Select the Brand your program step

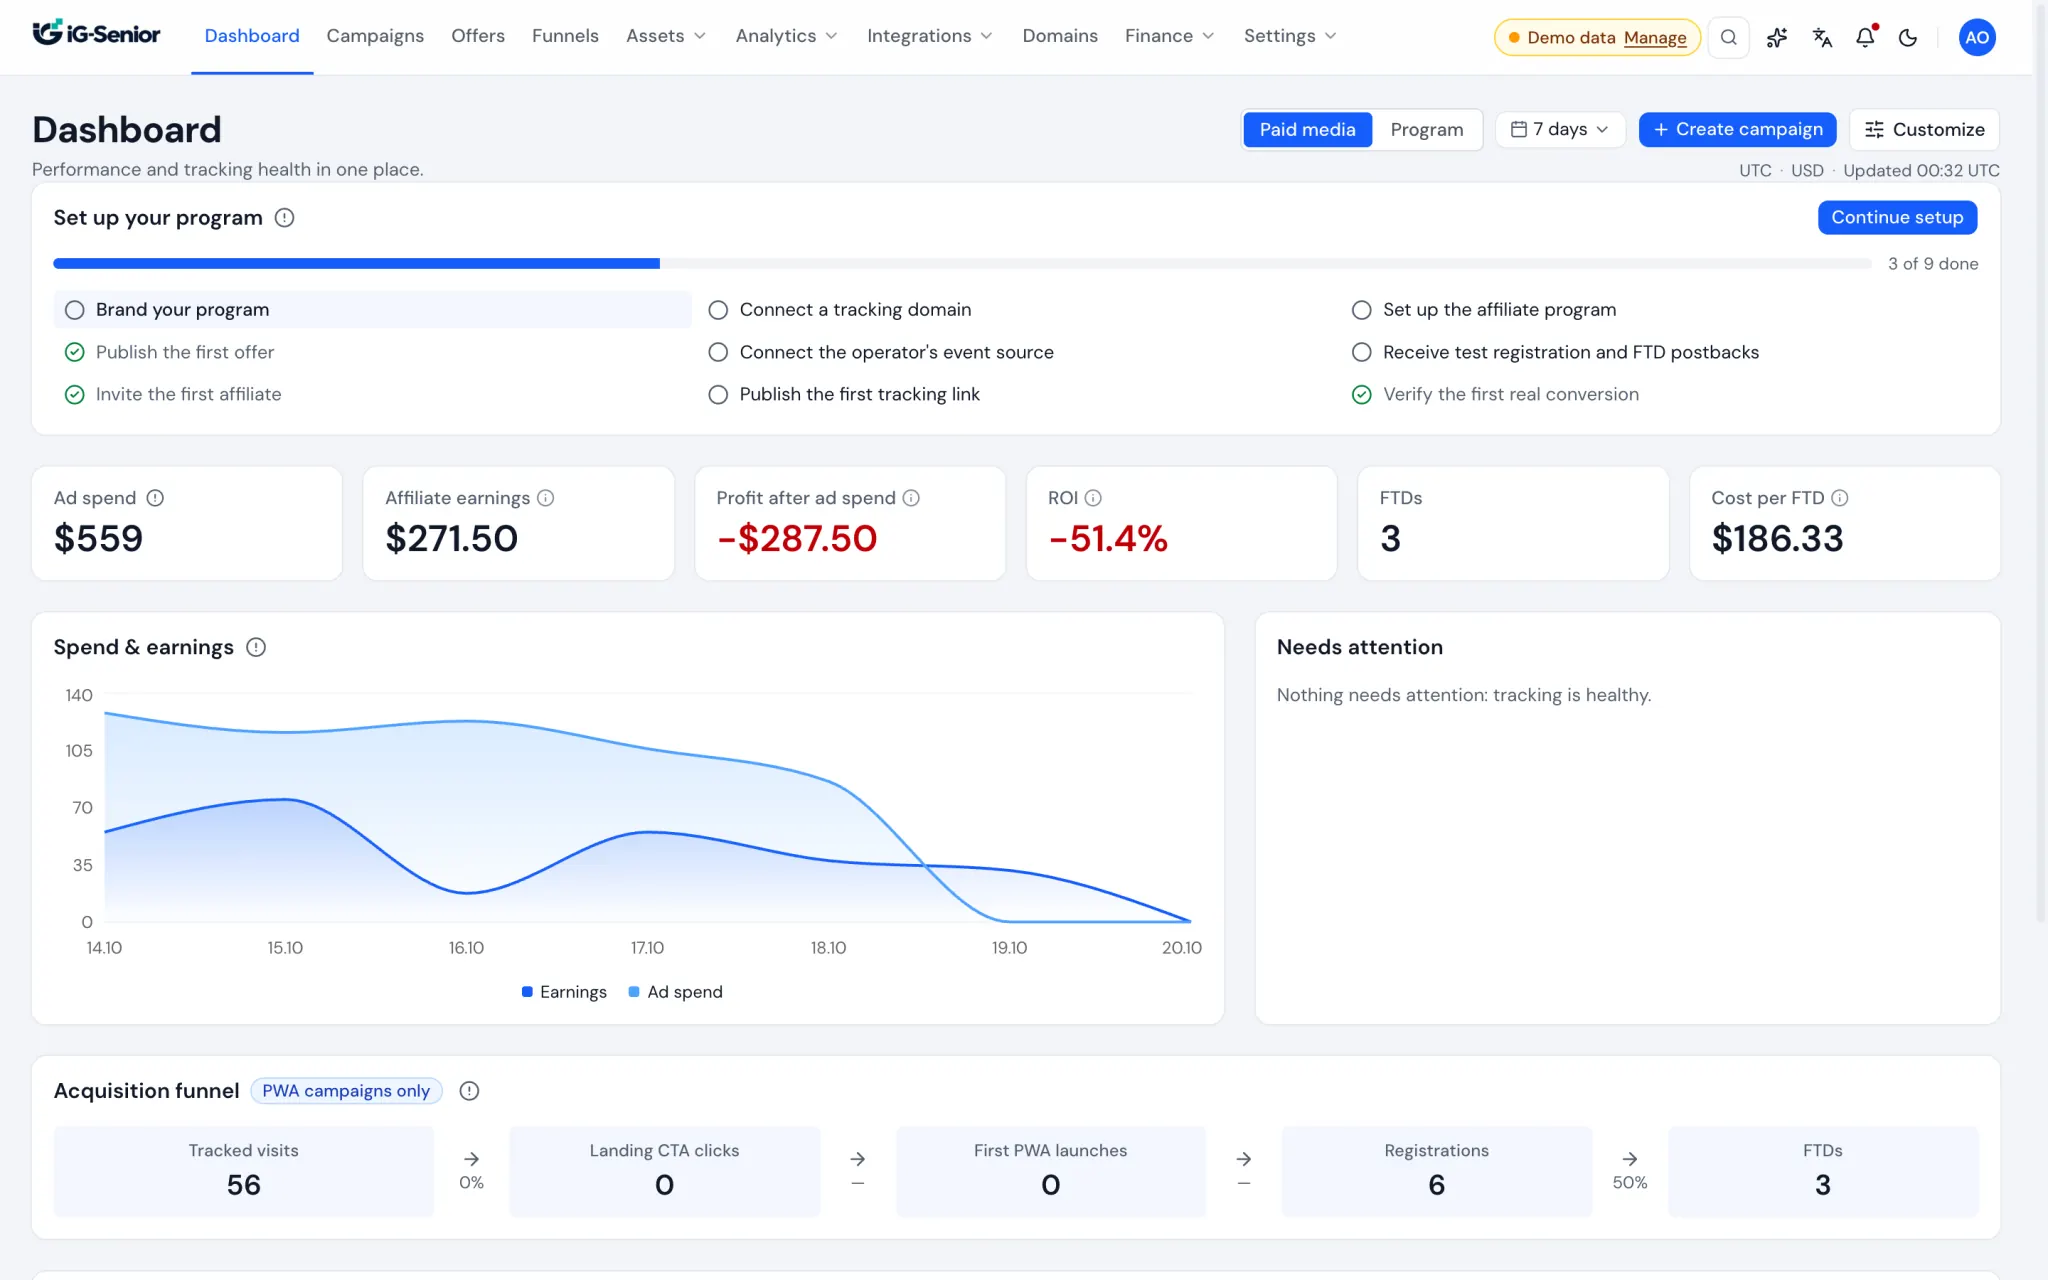pyautogui.click(x=372, y=309)
